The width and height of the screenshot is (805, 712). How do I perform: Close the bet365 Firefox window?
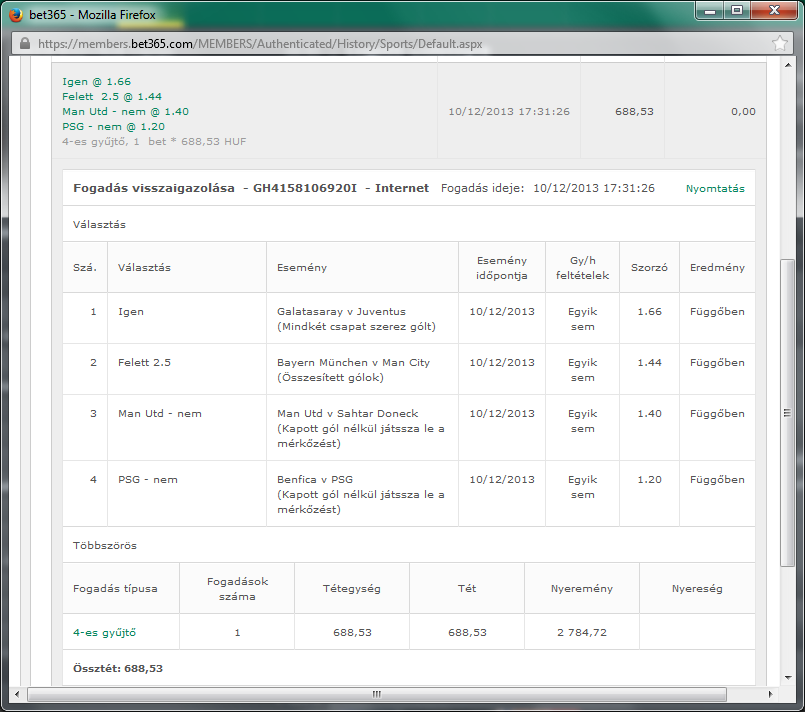[774, 11]
